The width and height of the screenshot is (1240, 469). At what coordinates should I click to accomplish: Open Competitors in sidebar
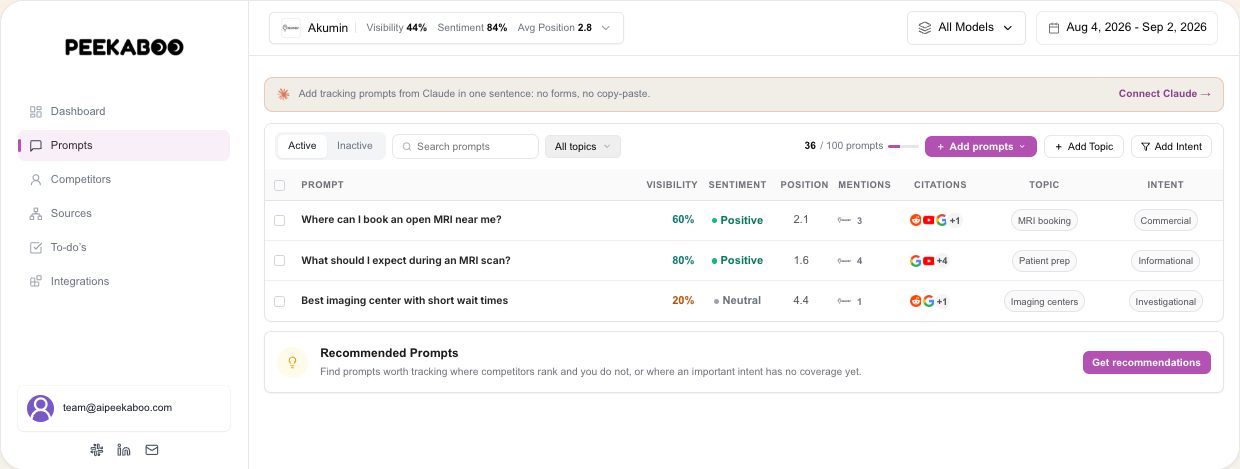click(x=124, y=179)
